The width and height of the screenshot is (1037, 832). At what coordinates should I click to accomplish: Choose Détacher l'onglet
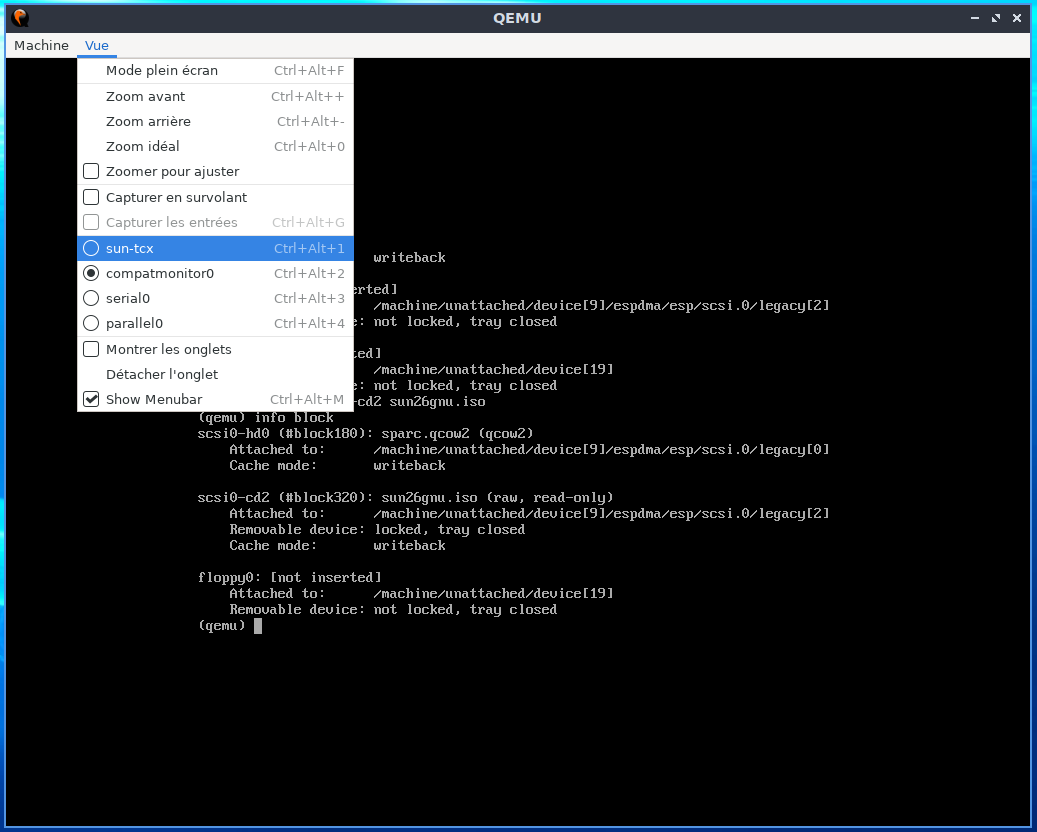216,375
